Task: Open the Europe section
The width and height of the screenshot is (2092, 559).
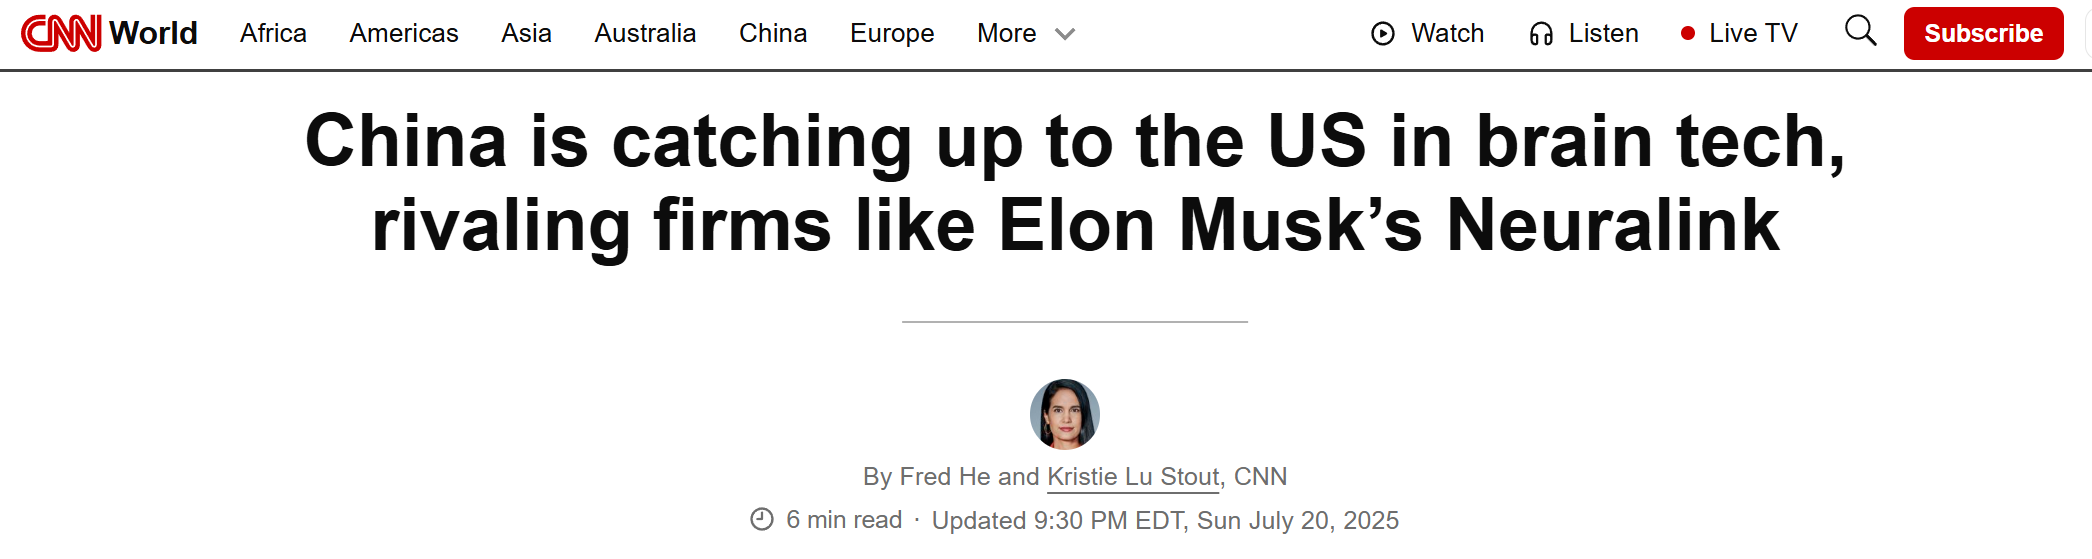Action: 892,34
